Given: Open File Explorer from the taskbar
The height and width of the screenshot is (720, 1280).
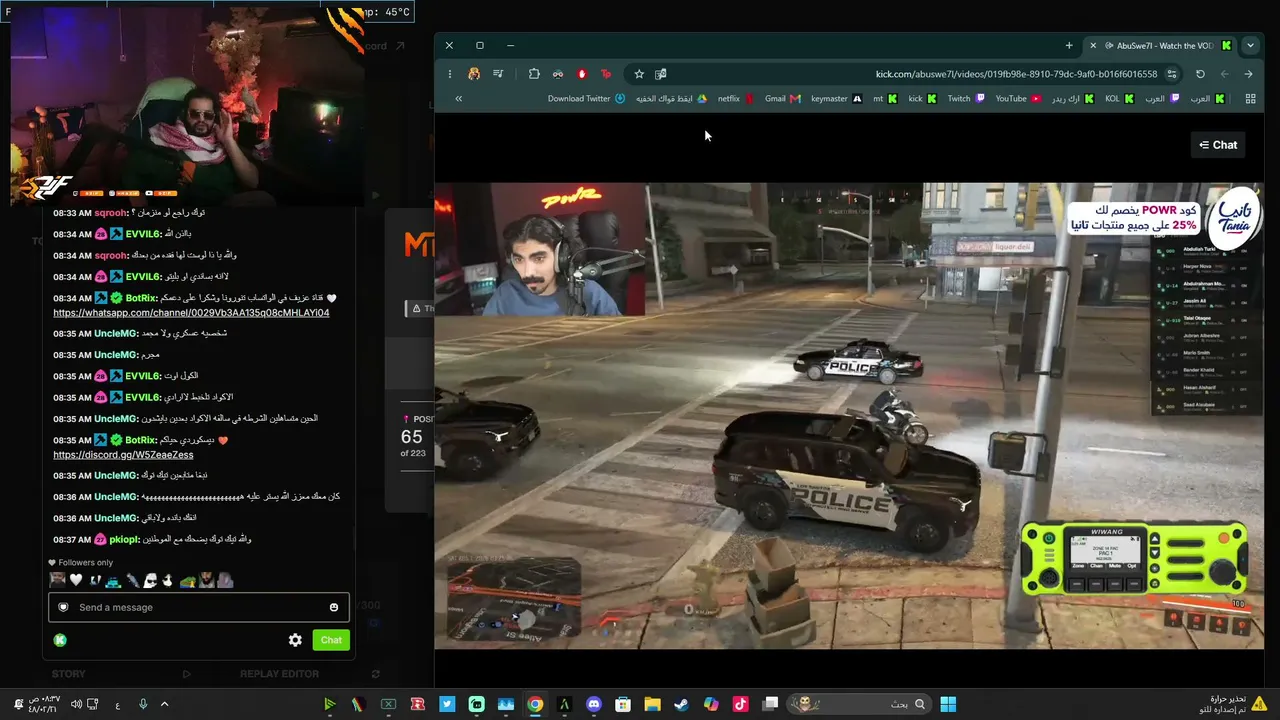Looking at the screenshot, I should coord(652,704).
